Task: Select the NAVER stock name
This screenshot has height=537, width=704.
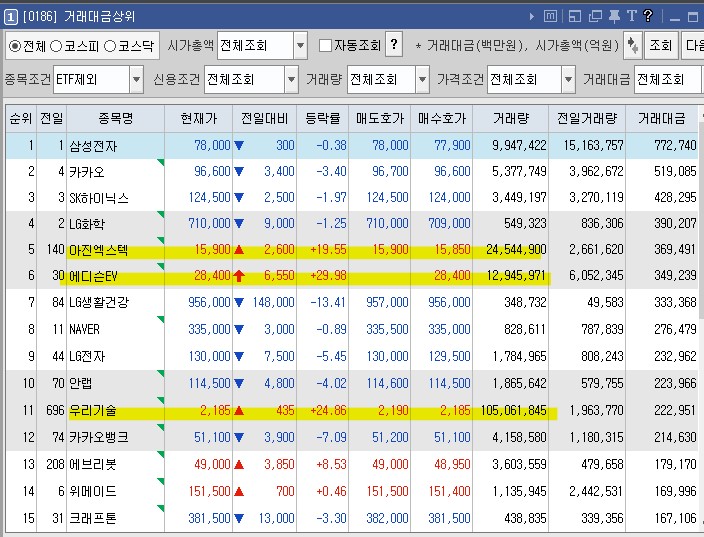Action: click(x=84, y=330)
